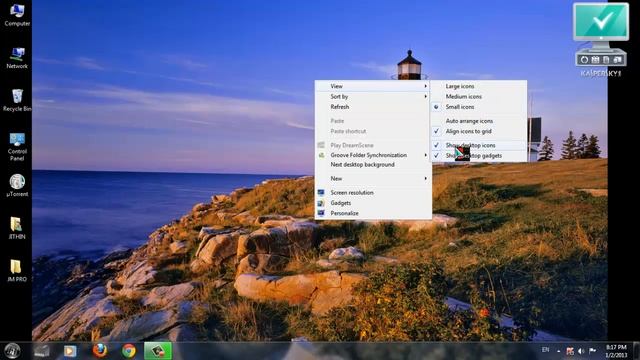Launch Firefox from the taskbar
Screen dimensions: 640x360
(x=100, y=351)
